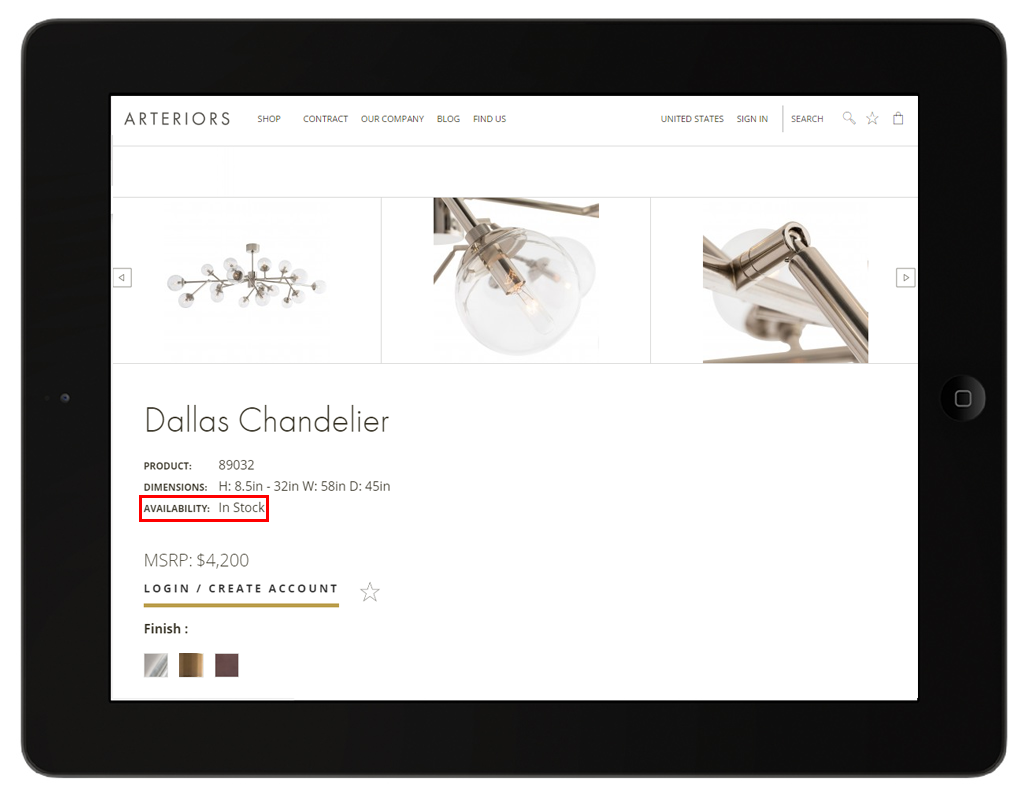This screenshot has width=1024, height=798.
Task: Open the Our Company menu
Action: (392, 119)
